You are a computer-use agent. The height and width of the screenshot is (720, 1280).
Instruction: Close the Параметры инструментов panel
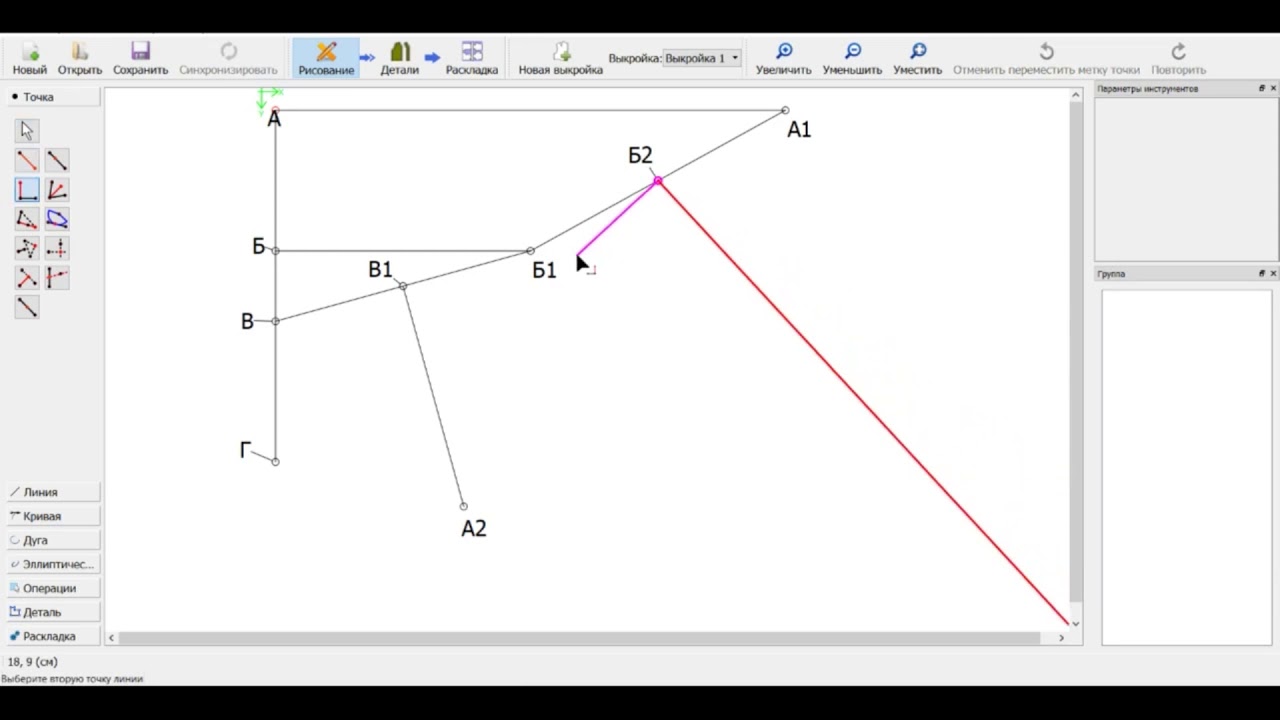[1273, 89]
